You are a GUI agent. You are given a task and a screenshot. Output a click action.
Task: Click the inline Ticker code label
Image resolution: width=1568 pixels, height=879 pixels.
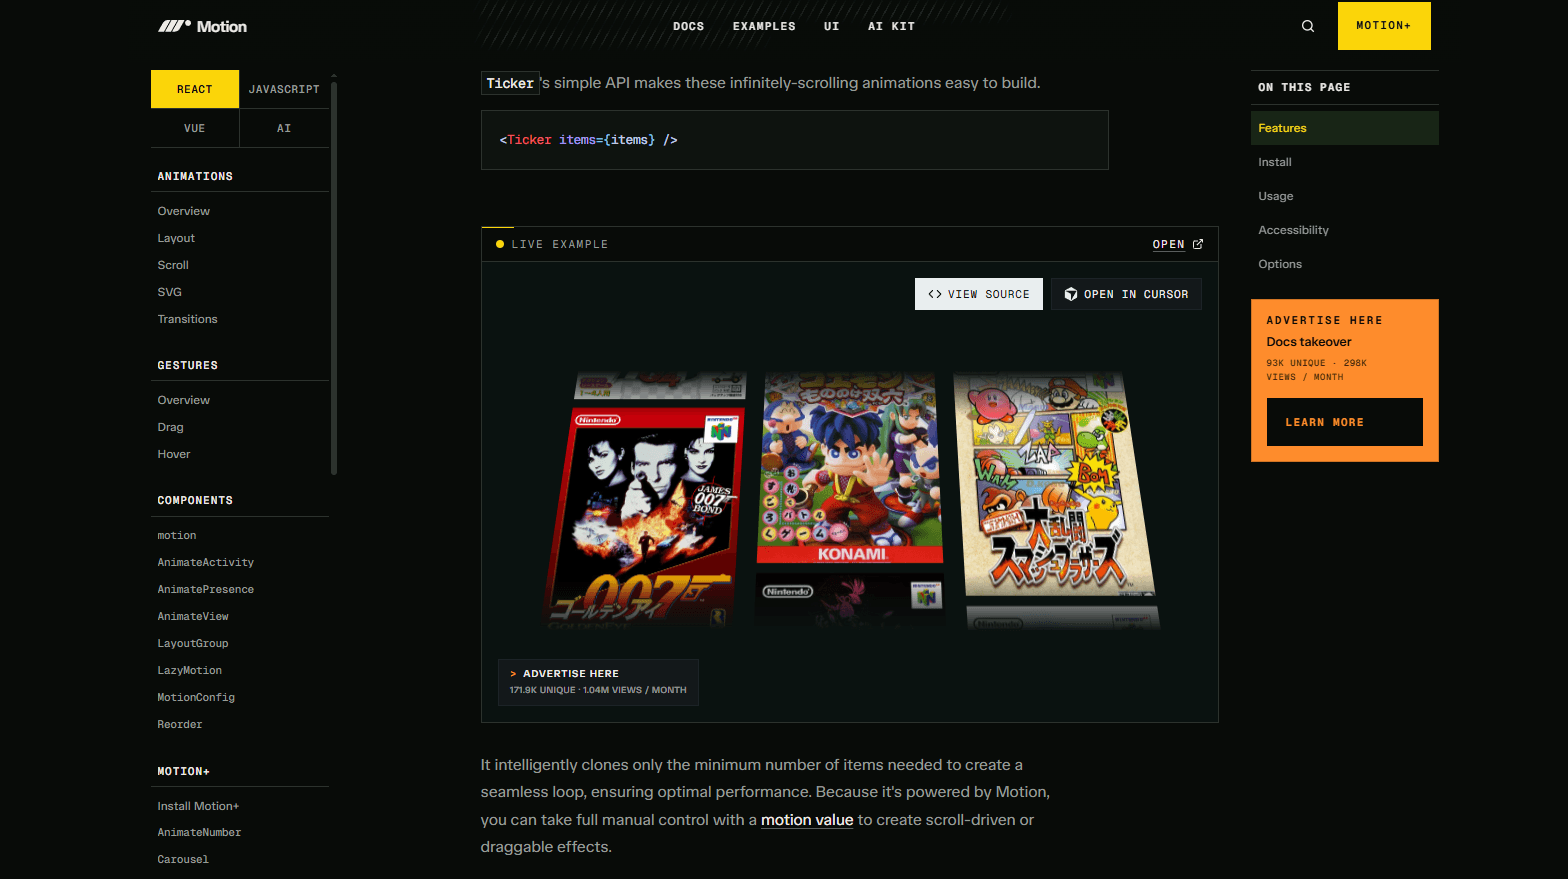tap(510, 84)
